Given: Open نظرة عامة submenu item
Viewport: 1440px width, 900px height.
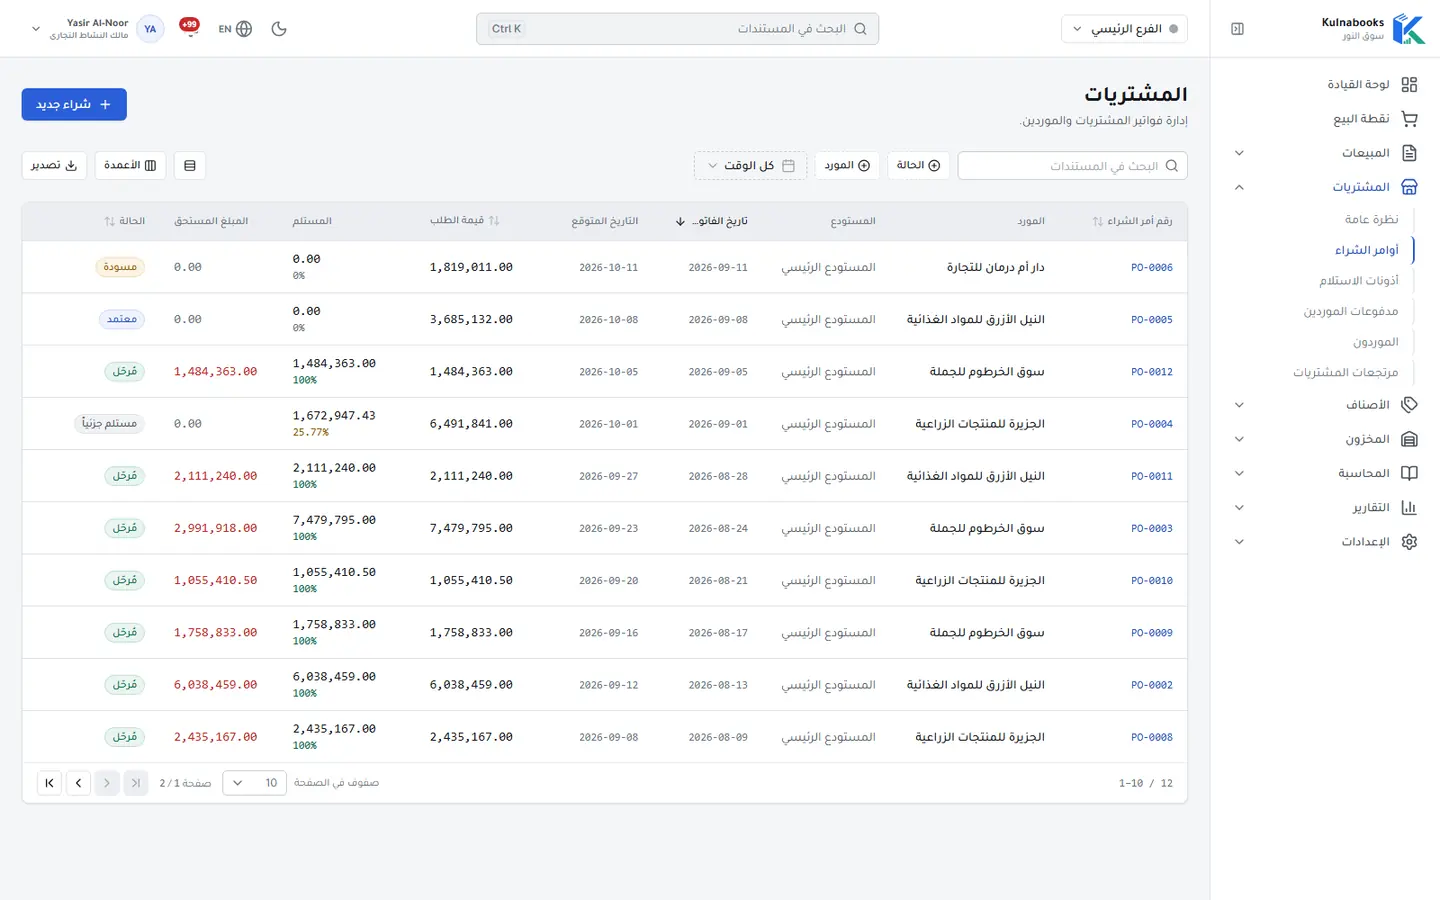Looking at the screenshot, I should tap(1371, 219).
